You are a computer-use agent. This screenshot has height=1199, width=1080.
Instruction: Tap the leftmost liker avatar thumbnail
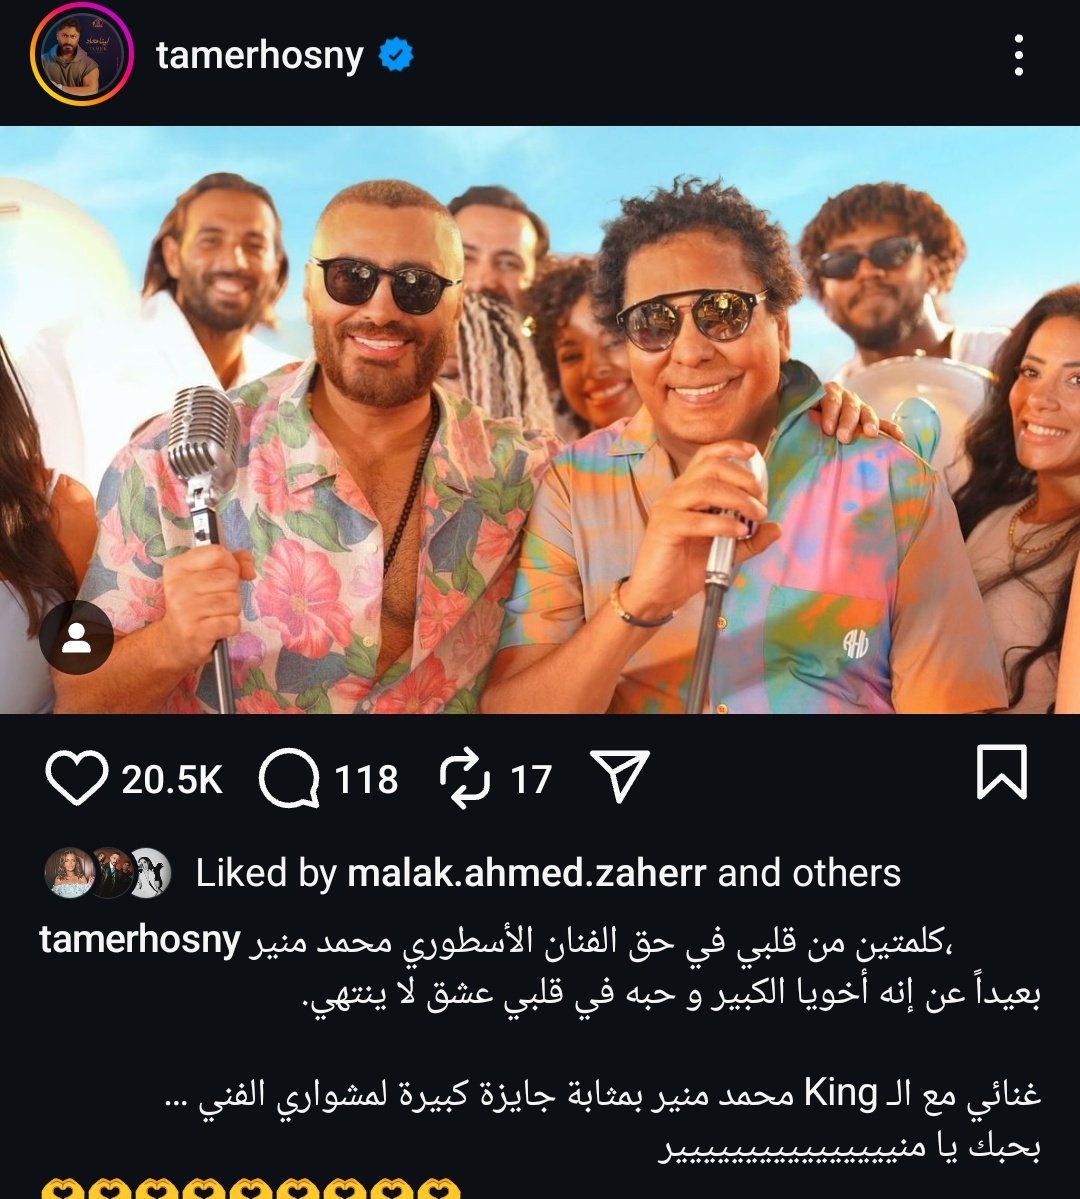click(68, 873)
